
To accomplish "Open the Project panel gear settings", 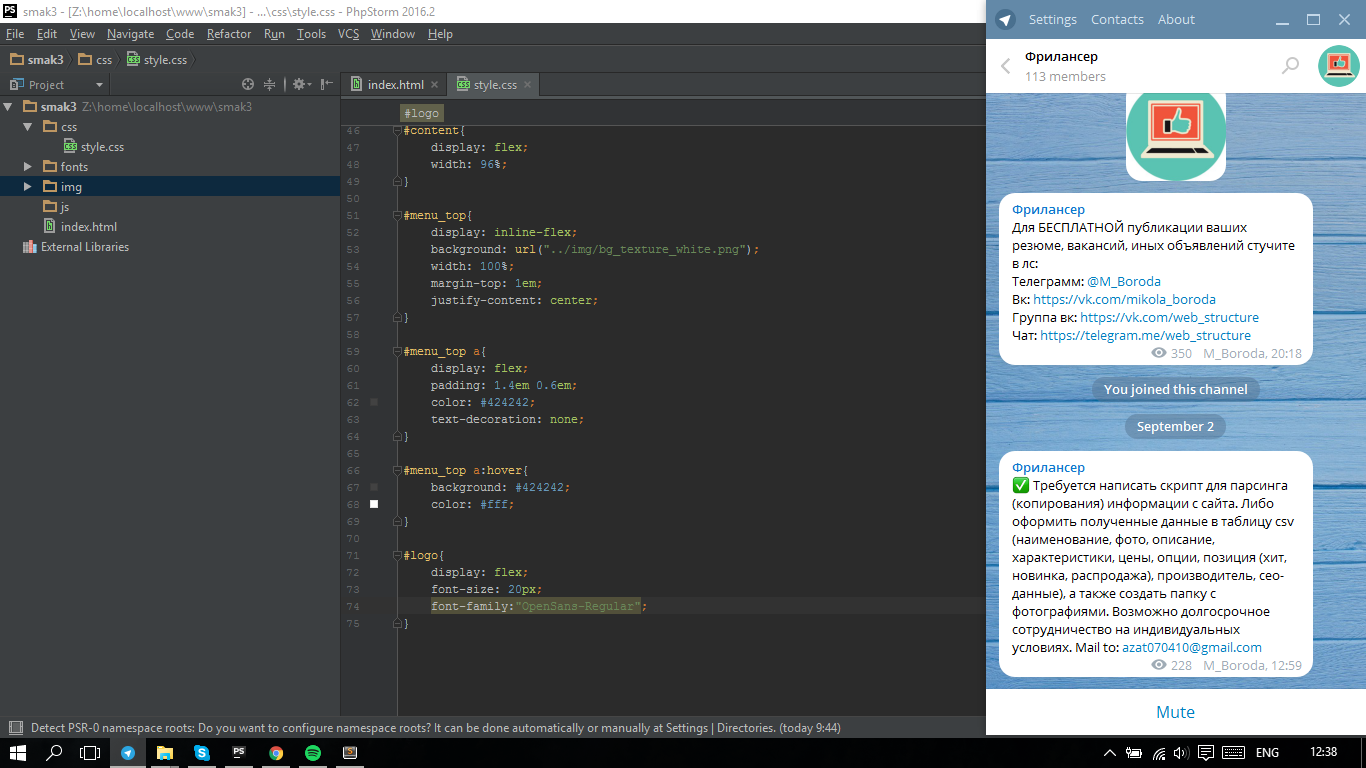I will pyautogui.click(x=299, y=85).
